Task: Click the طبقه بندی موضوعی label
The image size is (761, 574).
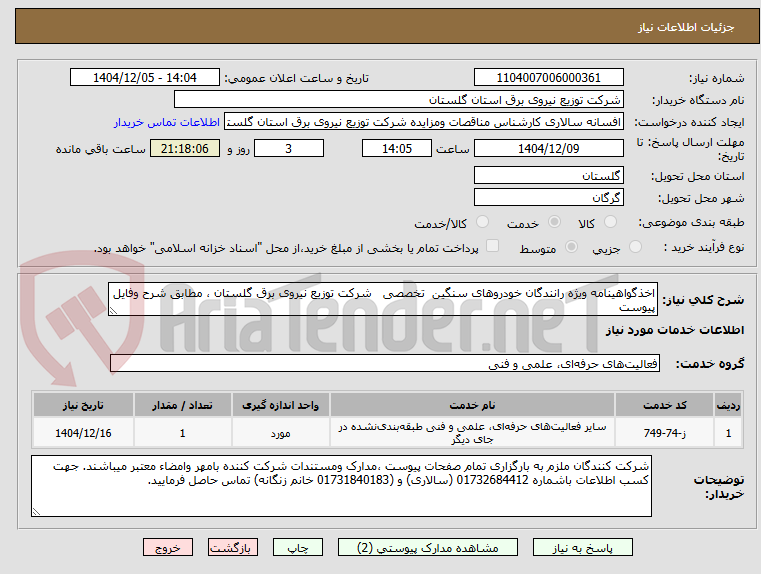Action: [691, 223]
